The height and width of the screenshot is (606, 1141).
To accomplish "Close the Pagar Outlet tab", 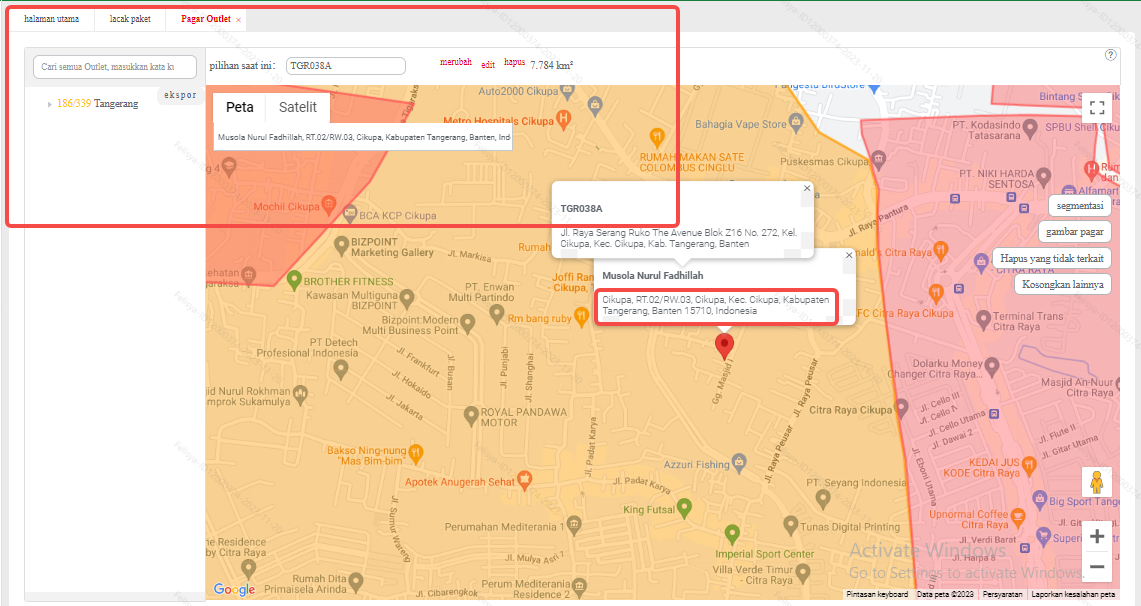I will [239, 20].
